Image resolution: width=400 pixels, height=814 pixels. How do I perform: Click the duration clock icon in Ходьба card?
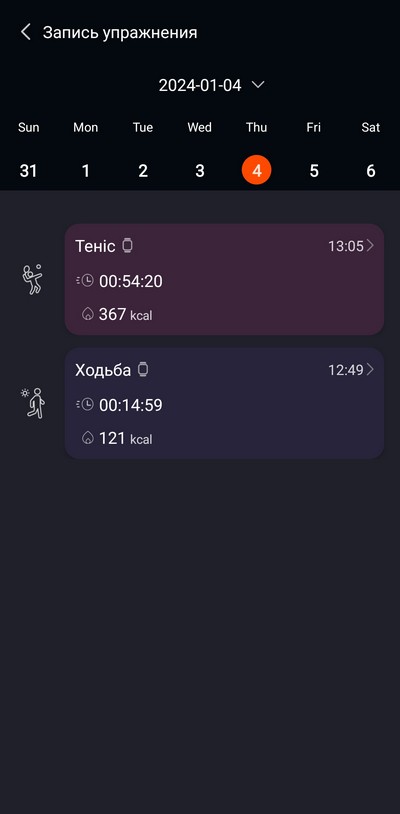(85, 404)
